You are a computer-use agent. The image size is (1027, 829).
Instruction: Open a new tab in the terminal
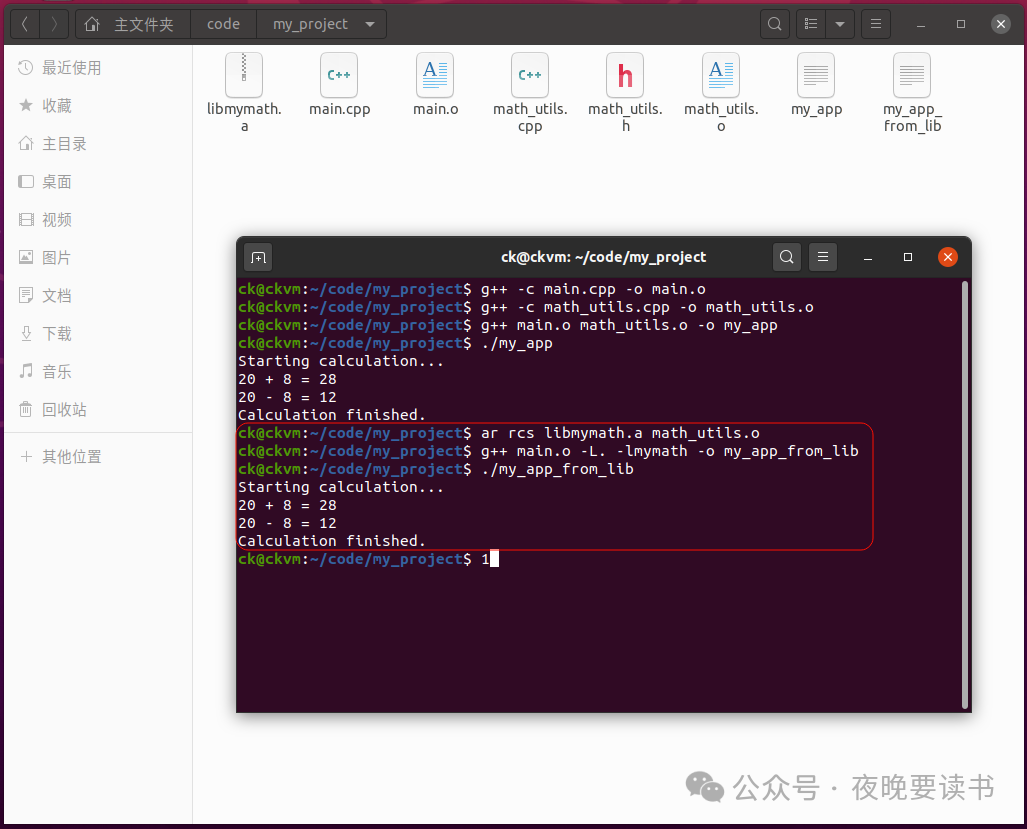point(259,257)
